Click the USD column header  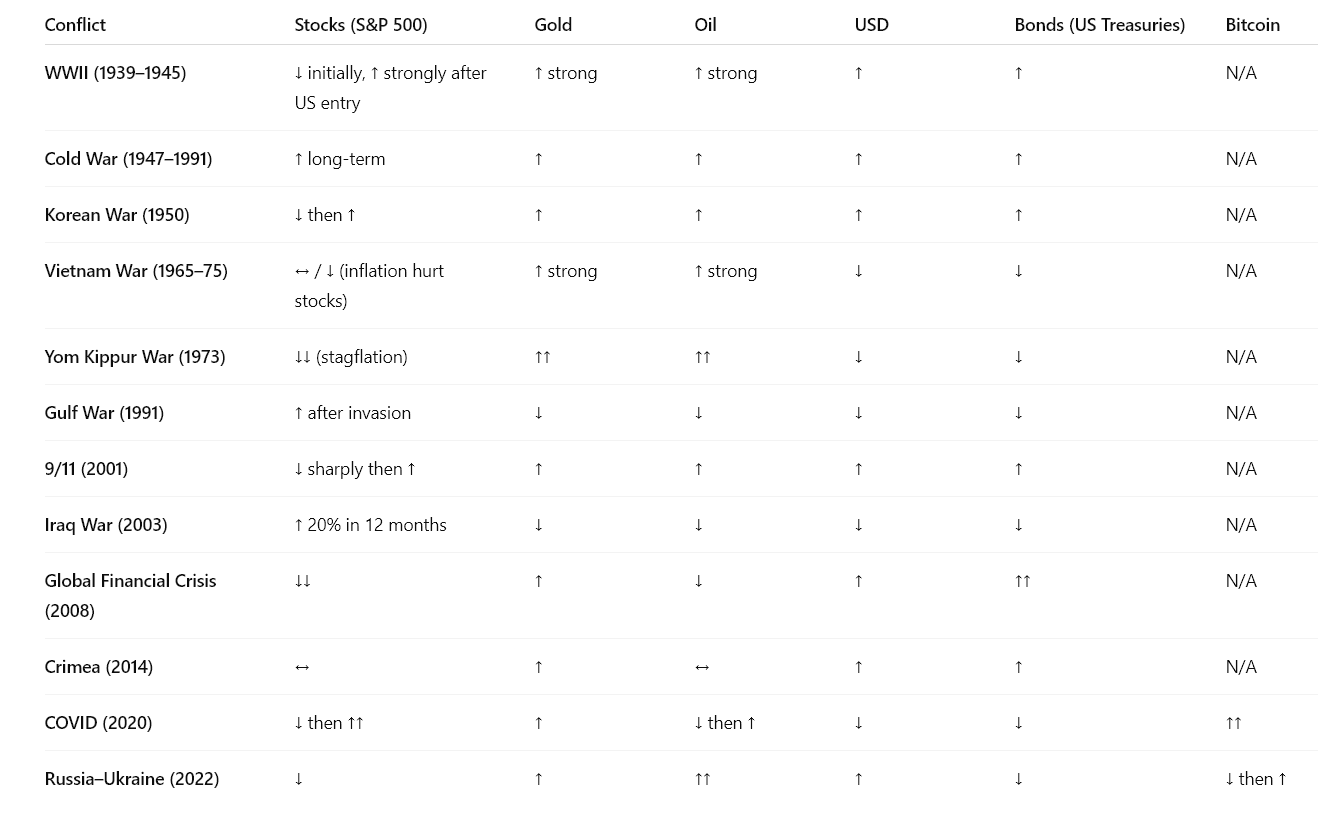(x=871, y=25)
